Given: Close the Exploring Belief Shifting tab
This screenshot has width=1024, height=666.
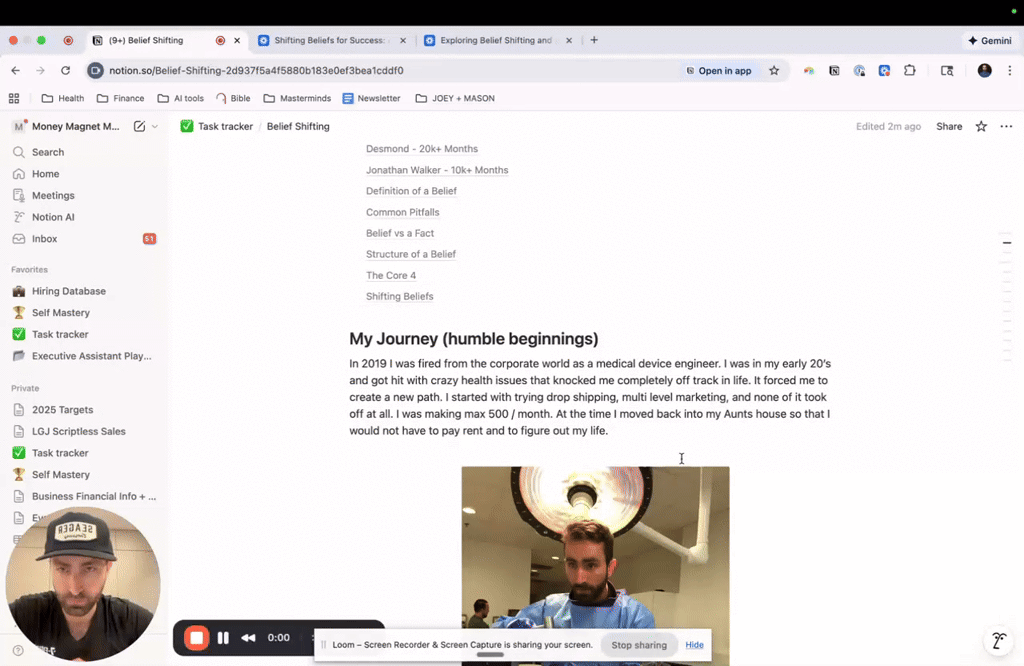Looking at the screenshot, I should click(569, 40).
